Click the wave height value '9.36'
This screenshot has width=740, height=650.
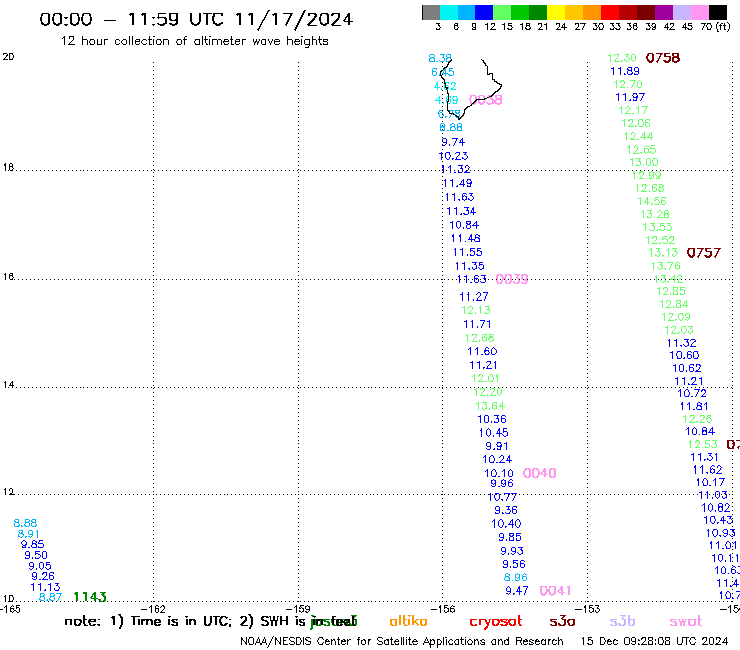[x=505, y=510]
